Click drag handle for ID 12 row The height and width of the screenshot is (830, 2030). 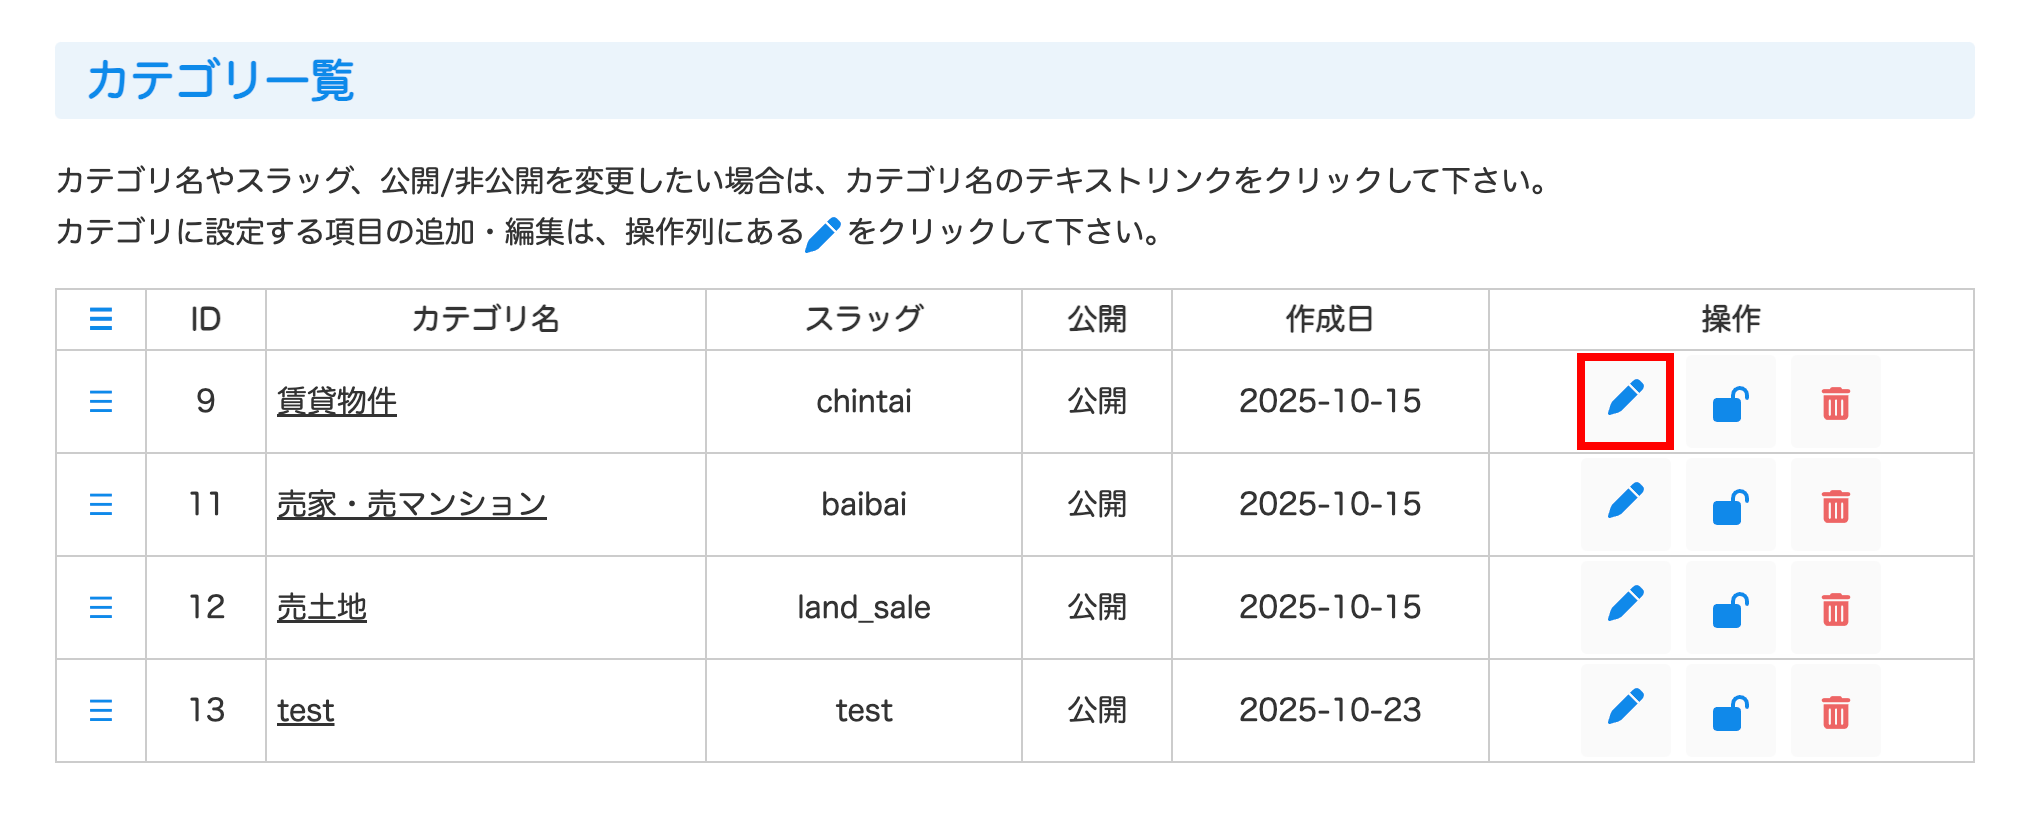[x=101, y=607]
